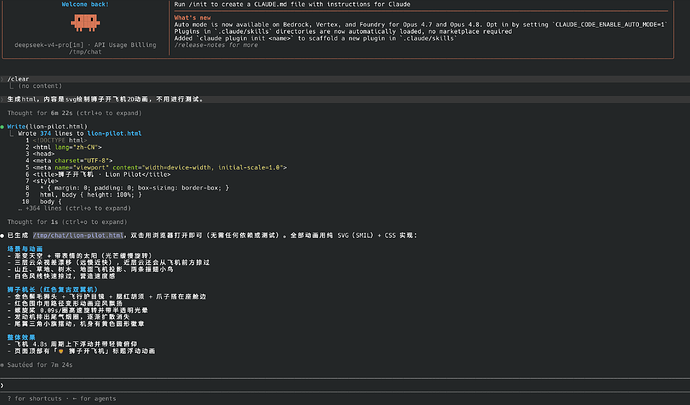Click the '(no content)' result line

[40, 86]
